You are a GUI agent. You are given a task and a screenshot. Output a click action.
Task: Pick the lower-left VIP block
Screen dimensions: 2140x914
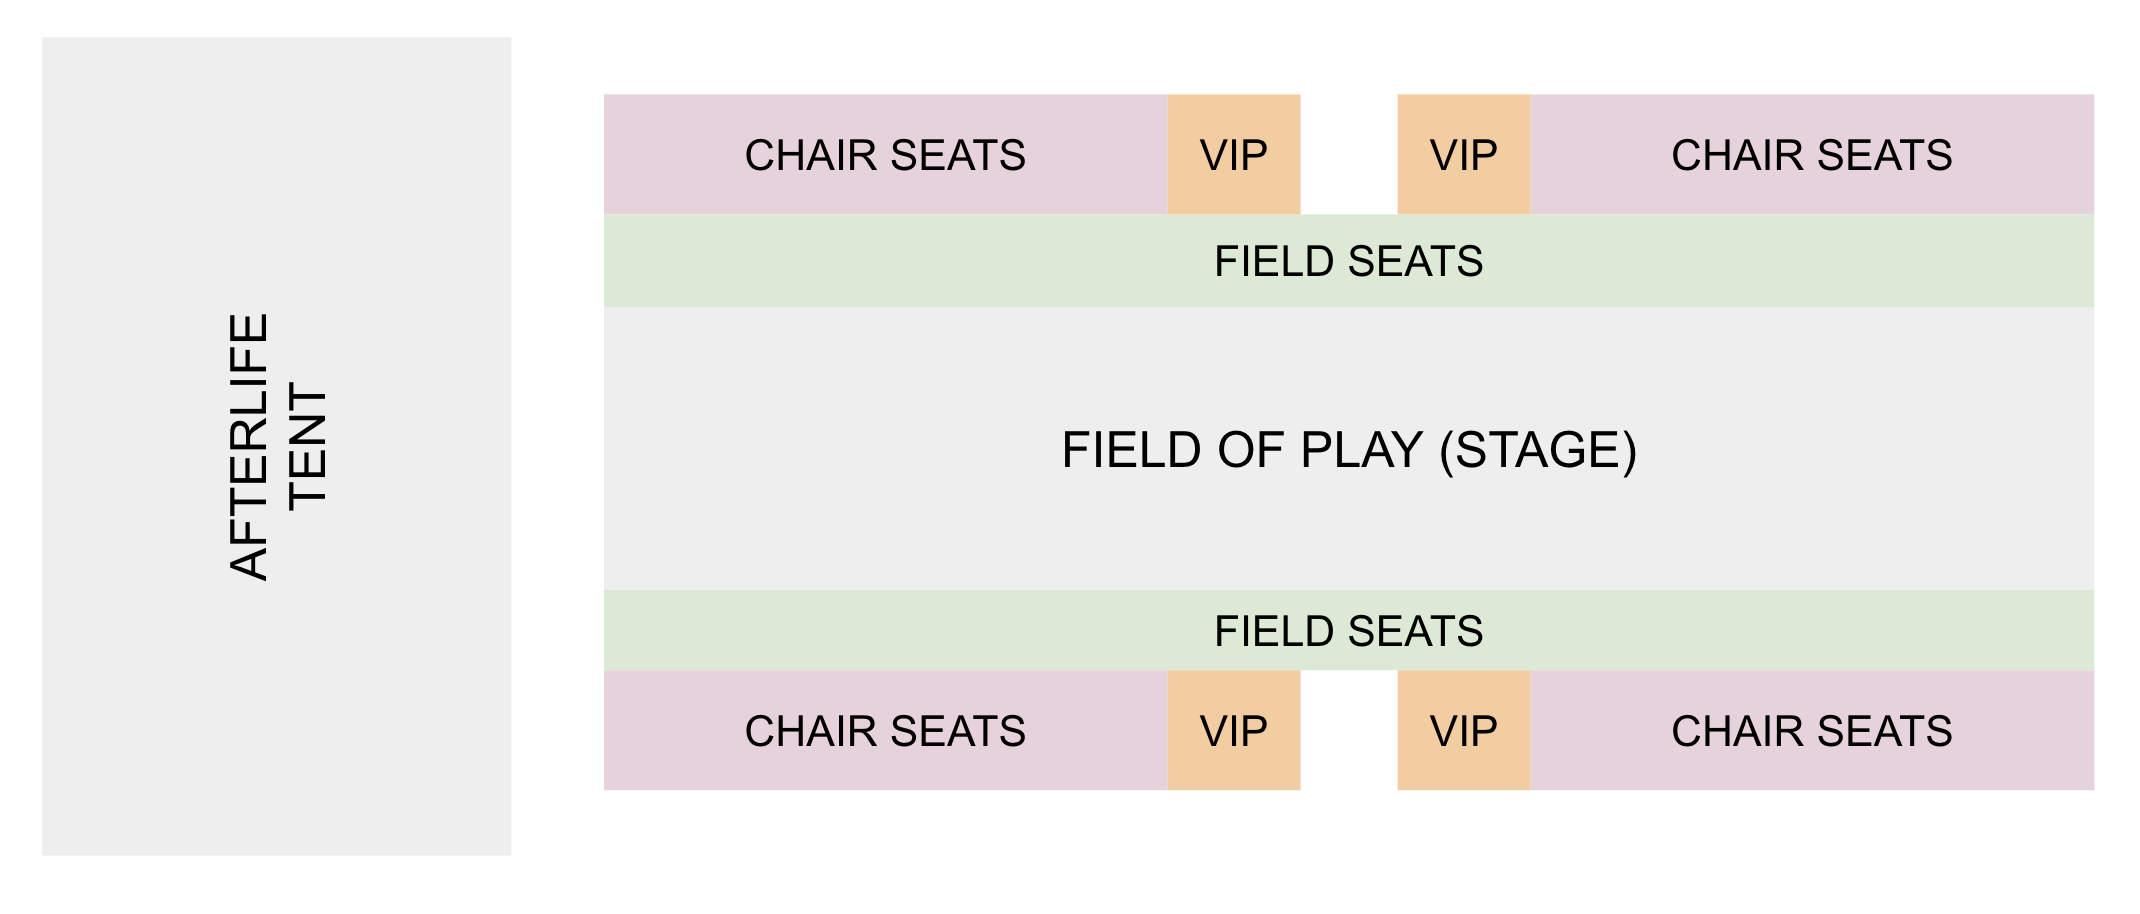coord(1234,730)
